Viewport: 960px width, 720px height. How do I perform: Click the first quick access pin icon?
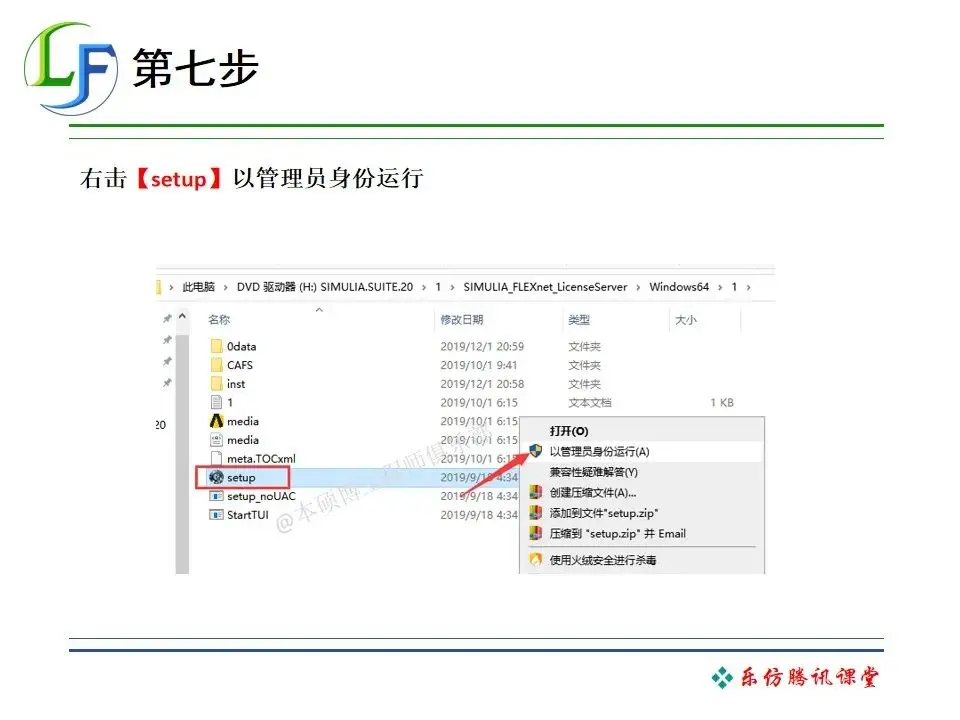(167, 318)
